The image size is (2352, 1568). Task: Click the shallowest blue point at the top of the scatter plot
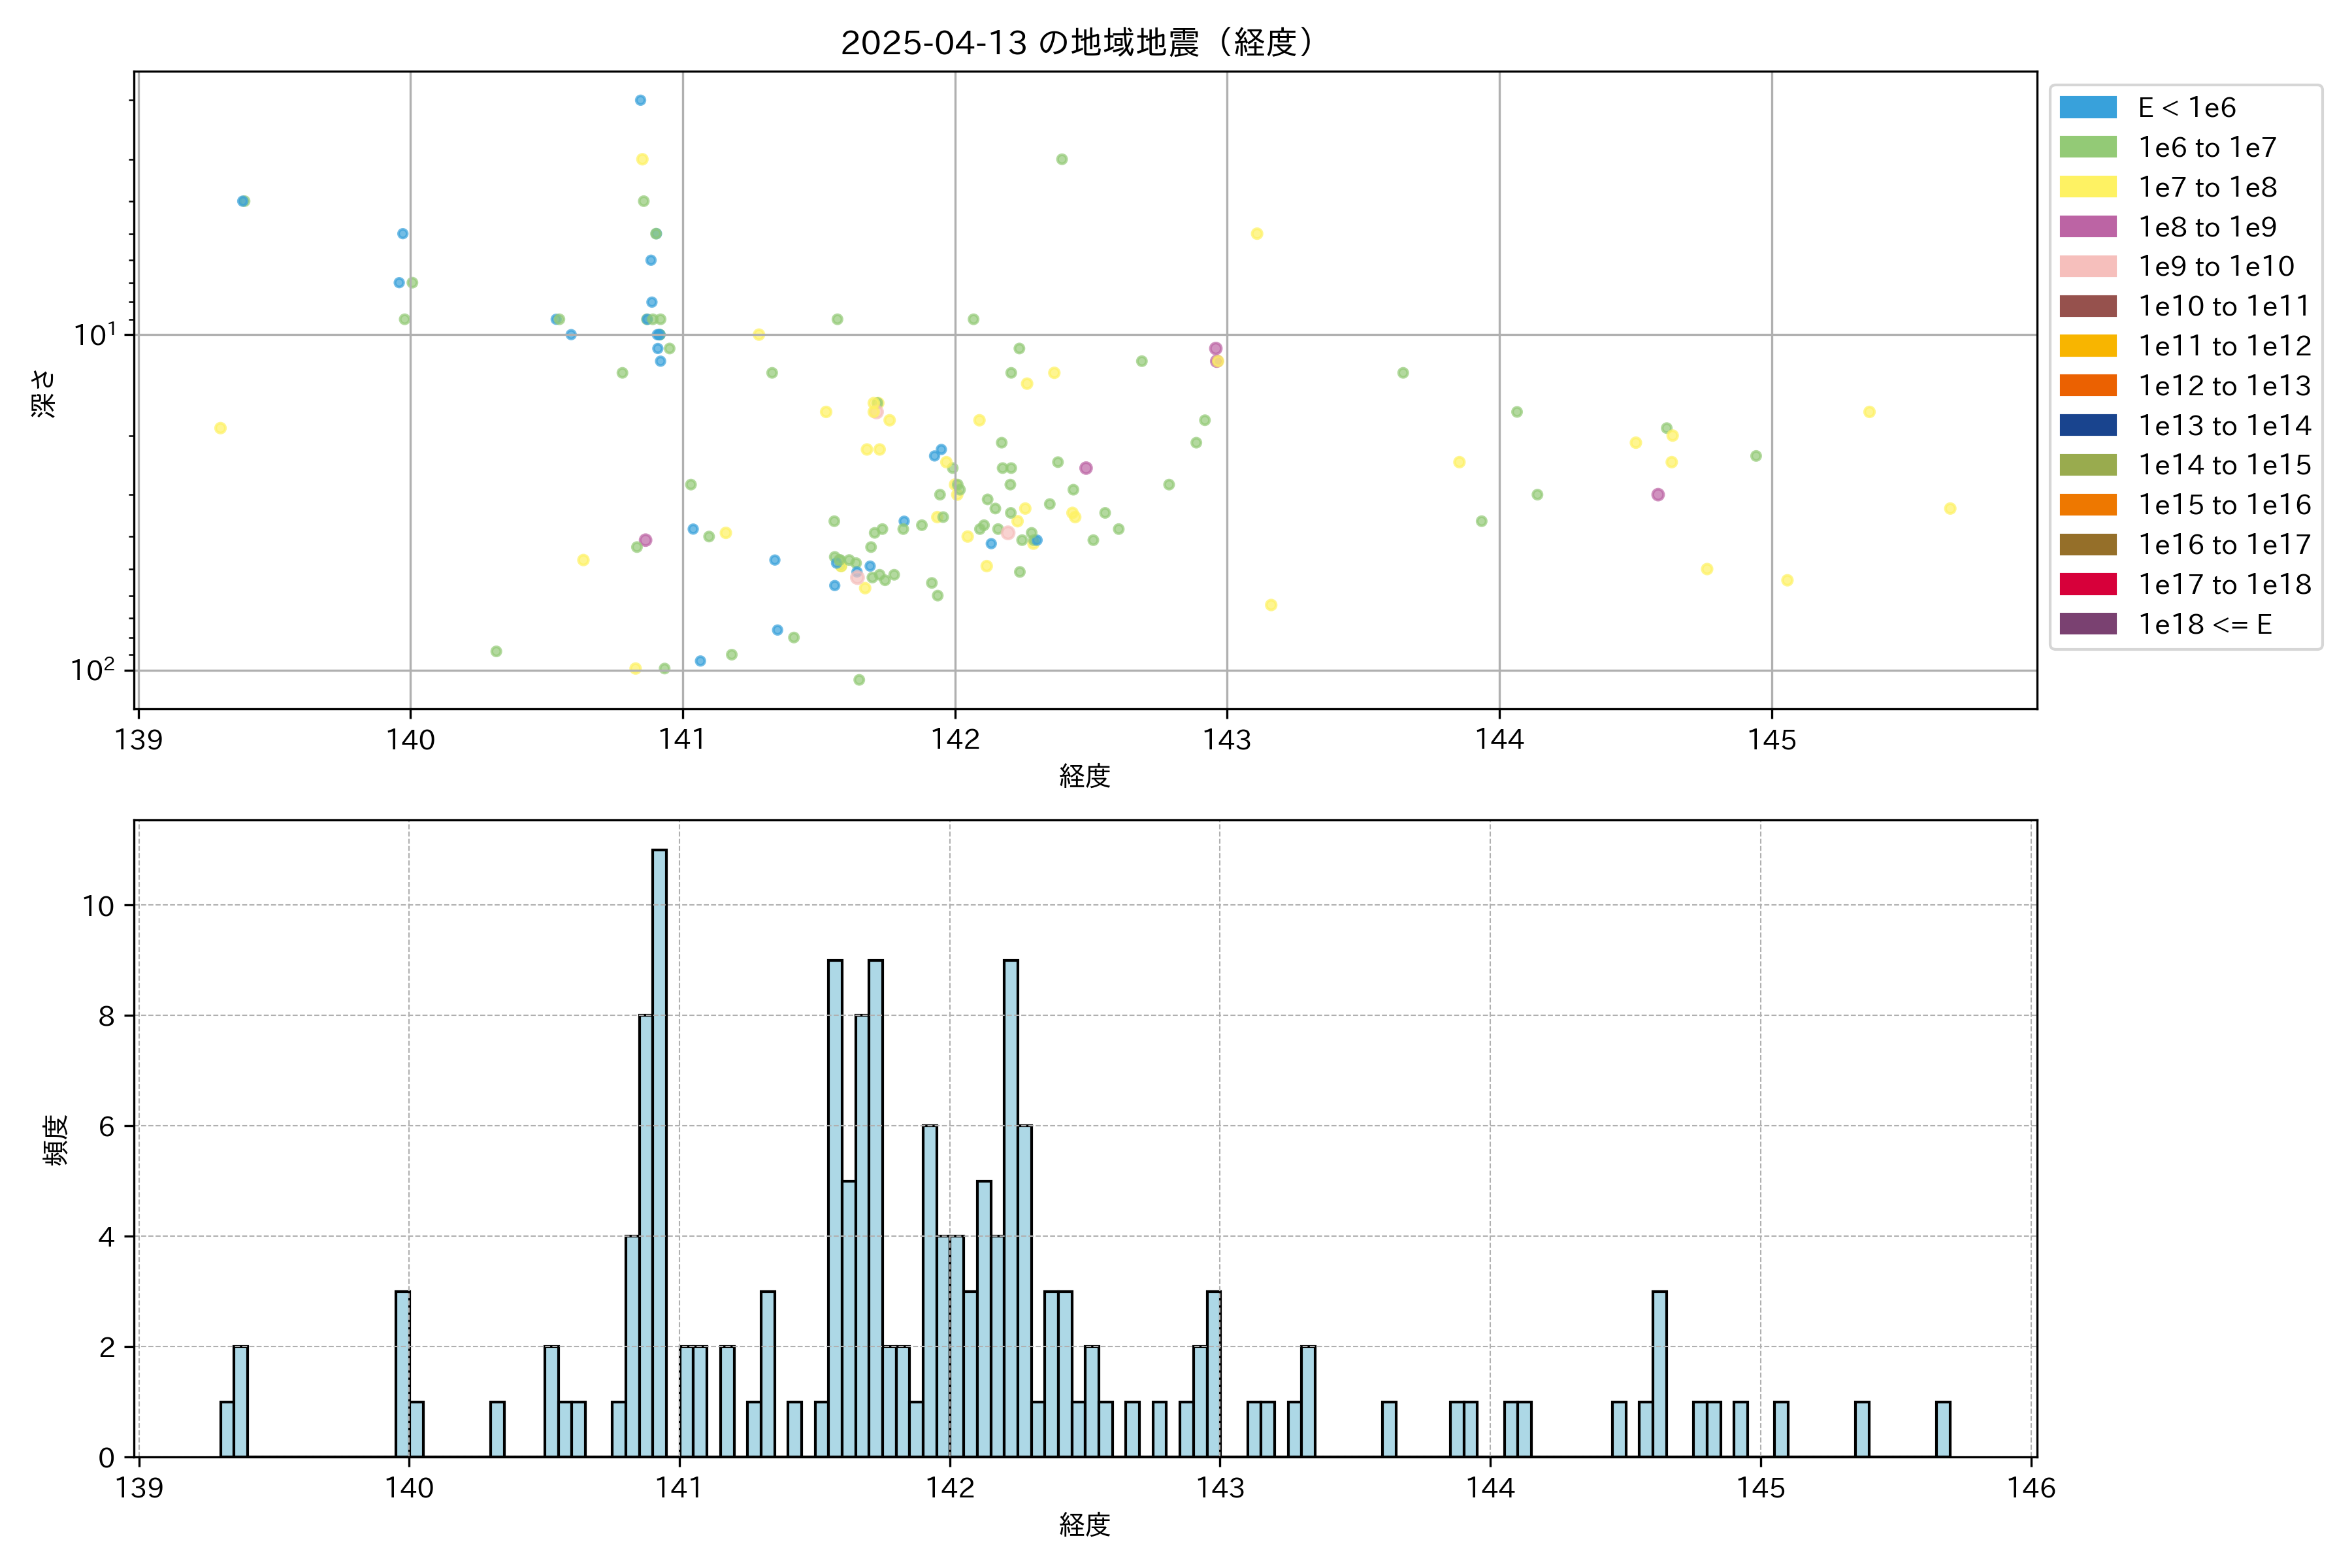(x=640, y=100)
